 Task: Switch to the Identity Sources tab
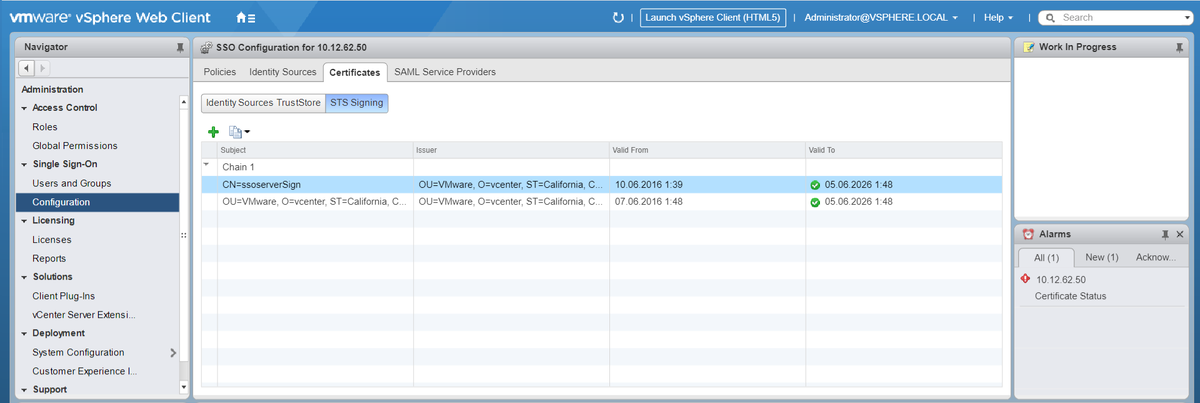click(282, 72)
